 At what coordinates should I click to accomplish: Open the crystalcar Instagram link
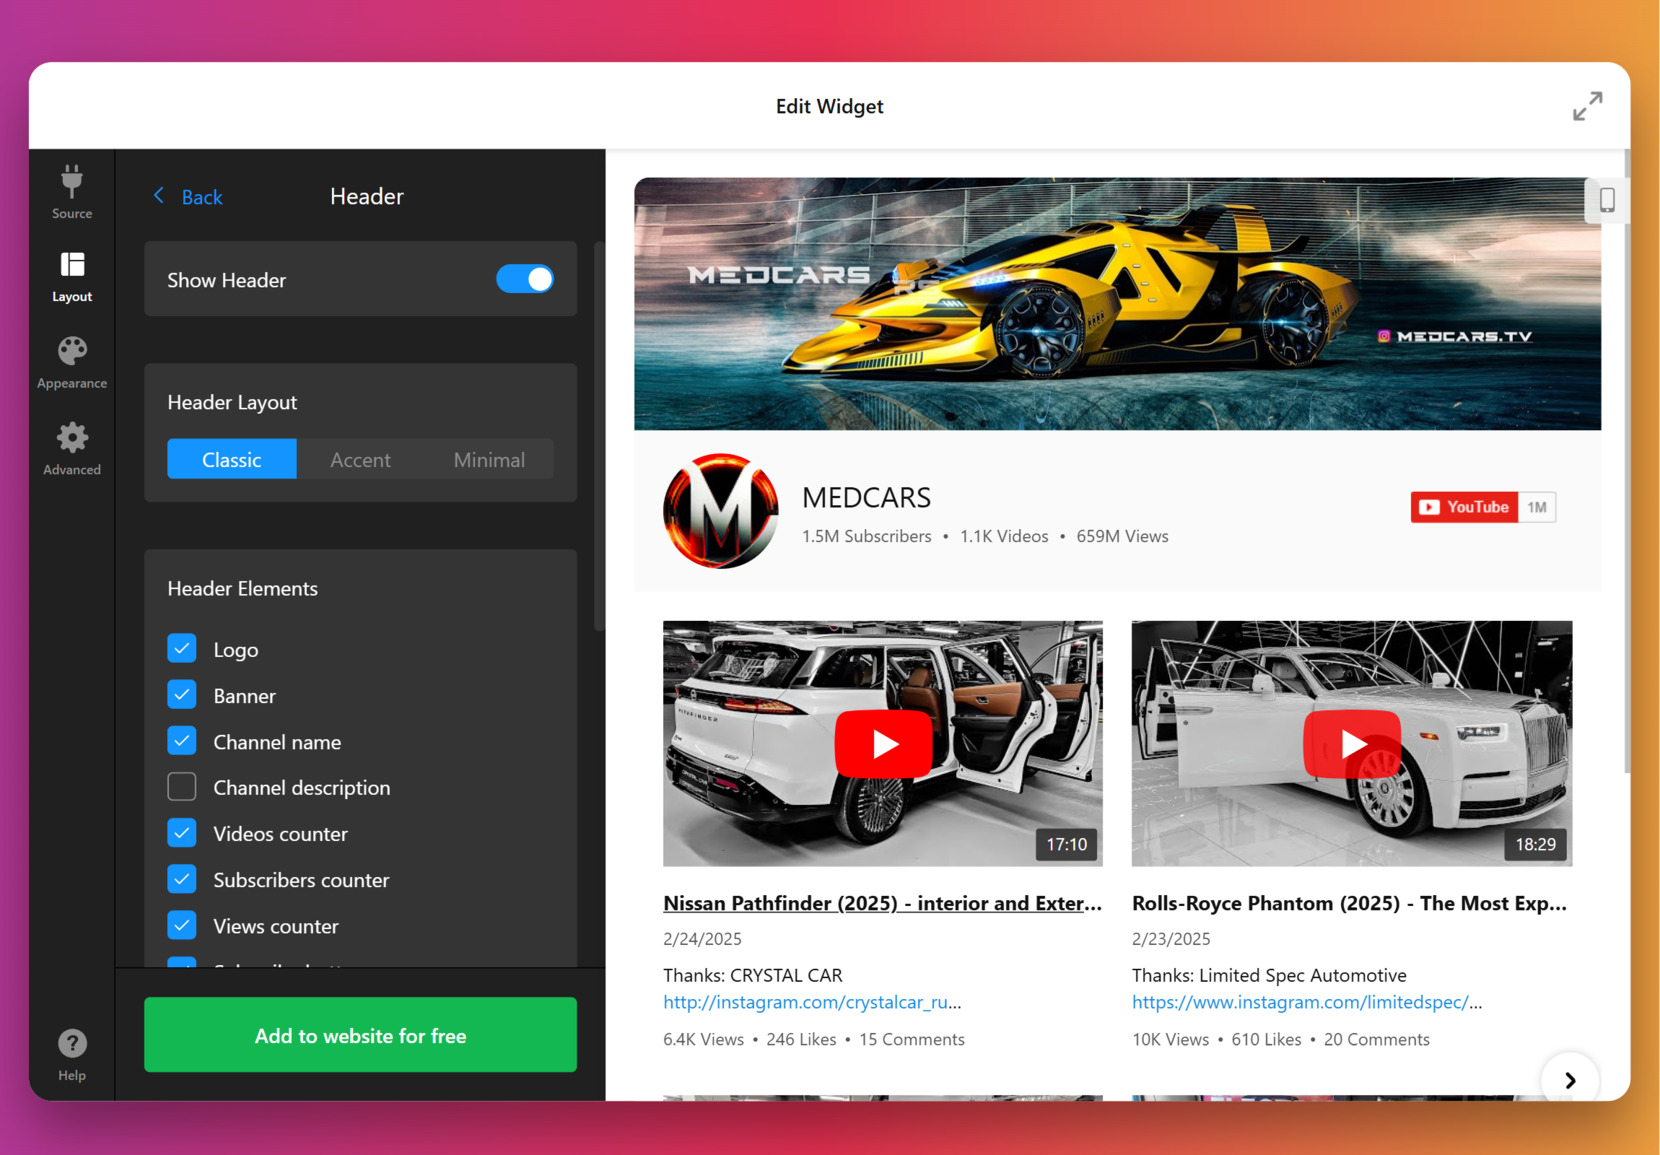coord(812,1002)
